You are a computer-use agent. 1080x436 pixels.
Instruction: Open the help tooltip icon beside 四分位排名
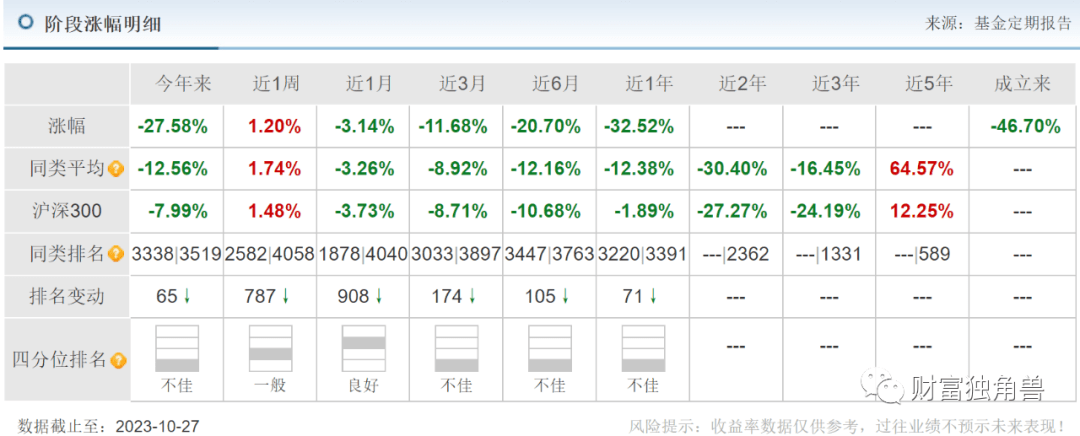[x=119, y=360]
